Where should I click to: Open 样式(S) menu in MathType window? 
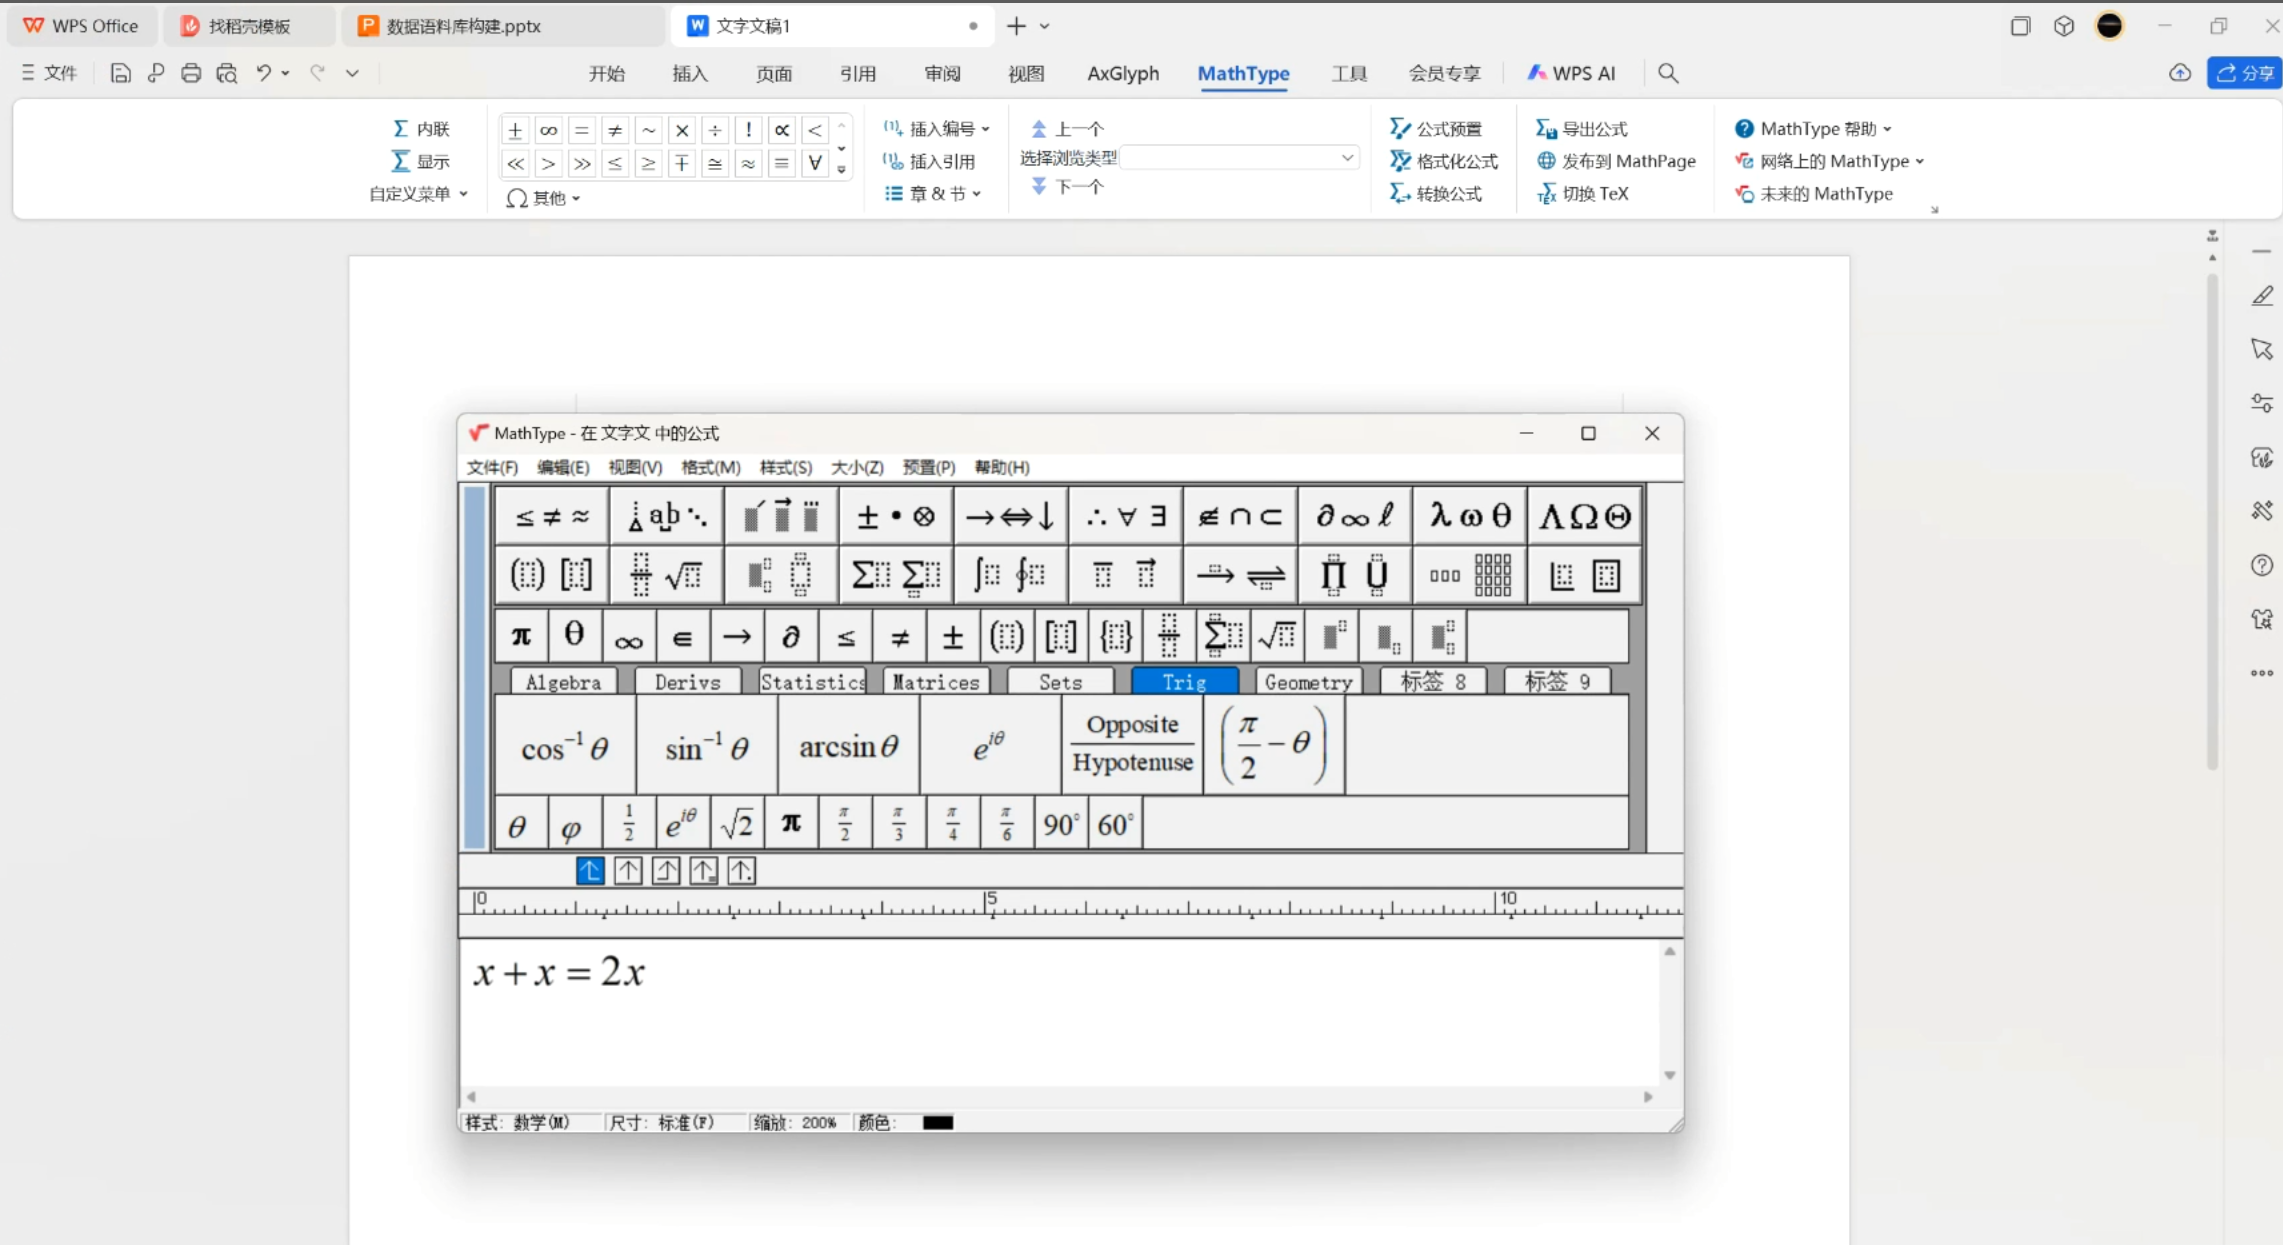point(785,467)
